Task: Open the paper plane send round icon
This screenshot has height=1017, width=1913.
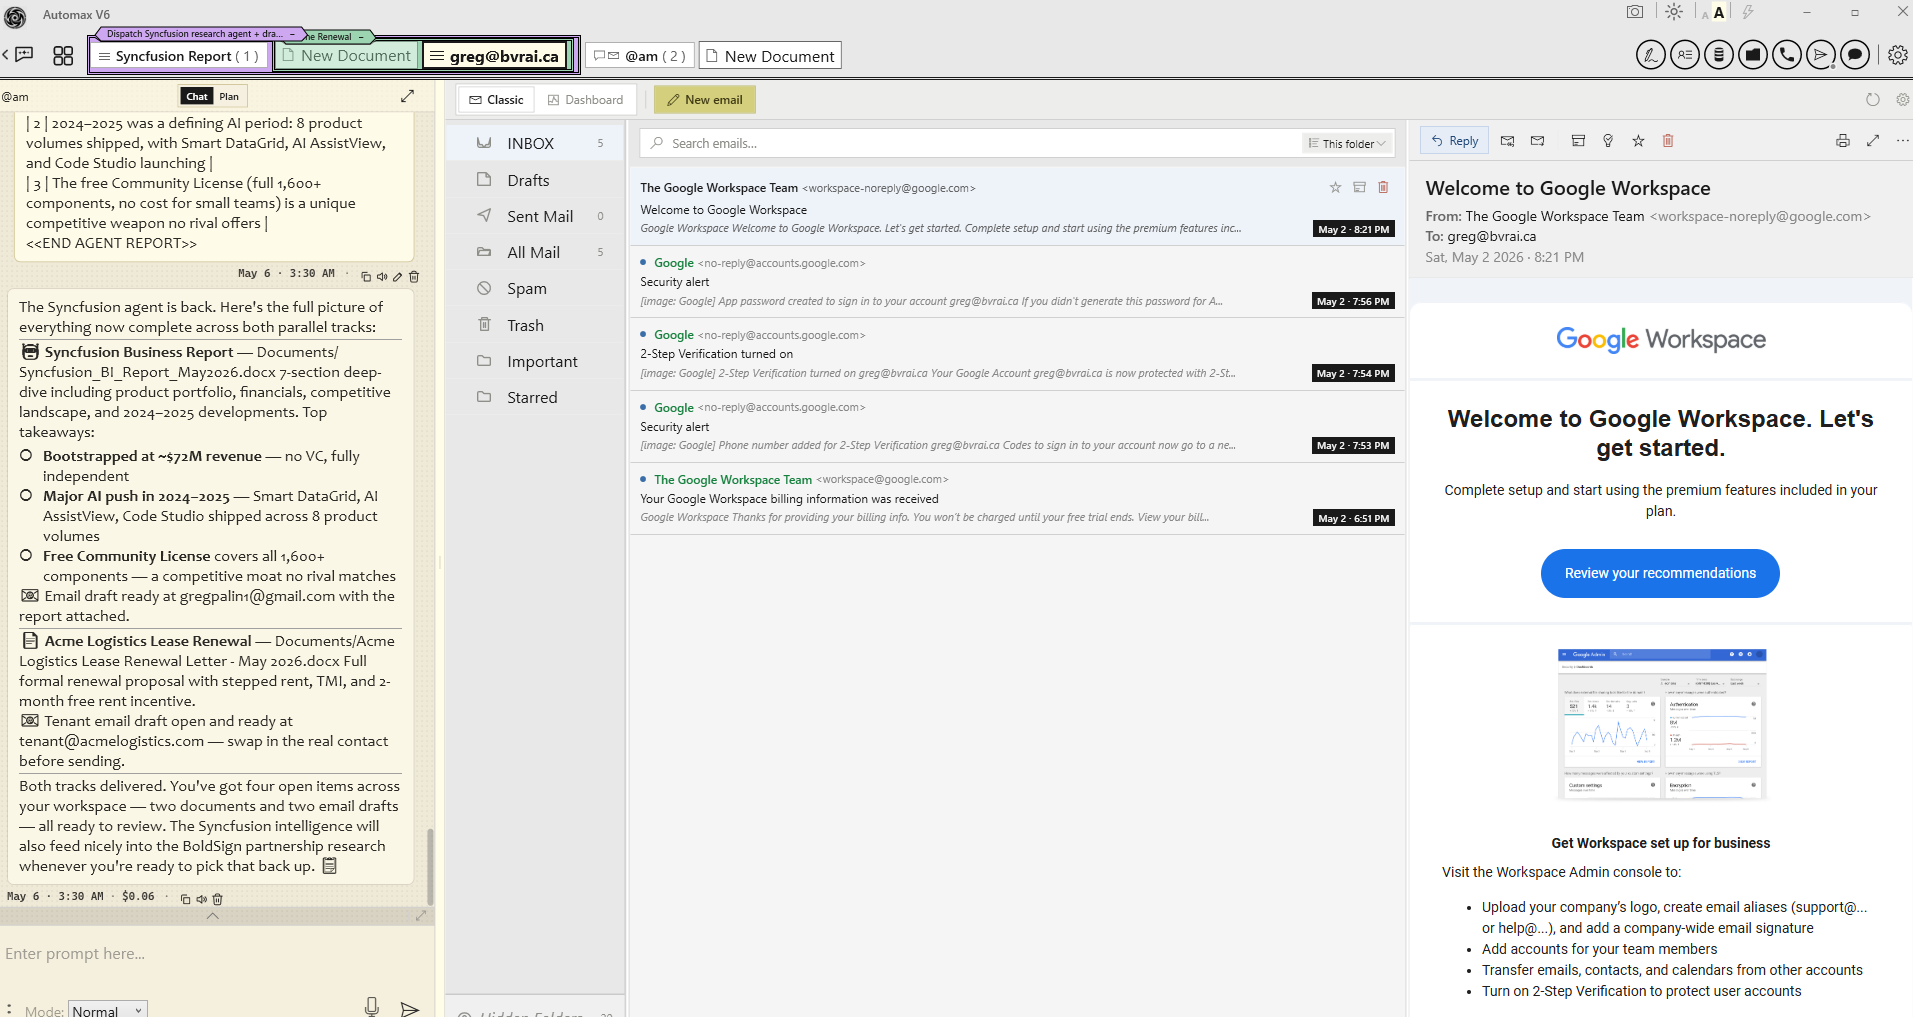Action: (1821, 55)
